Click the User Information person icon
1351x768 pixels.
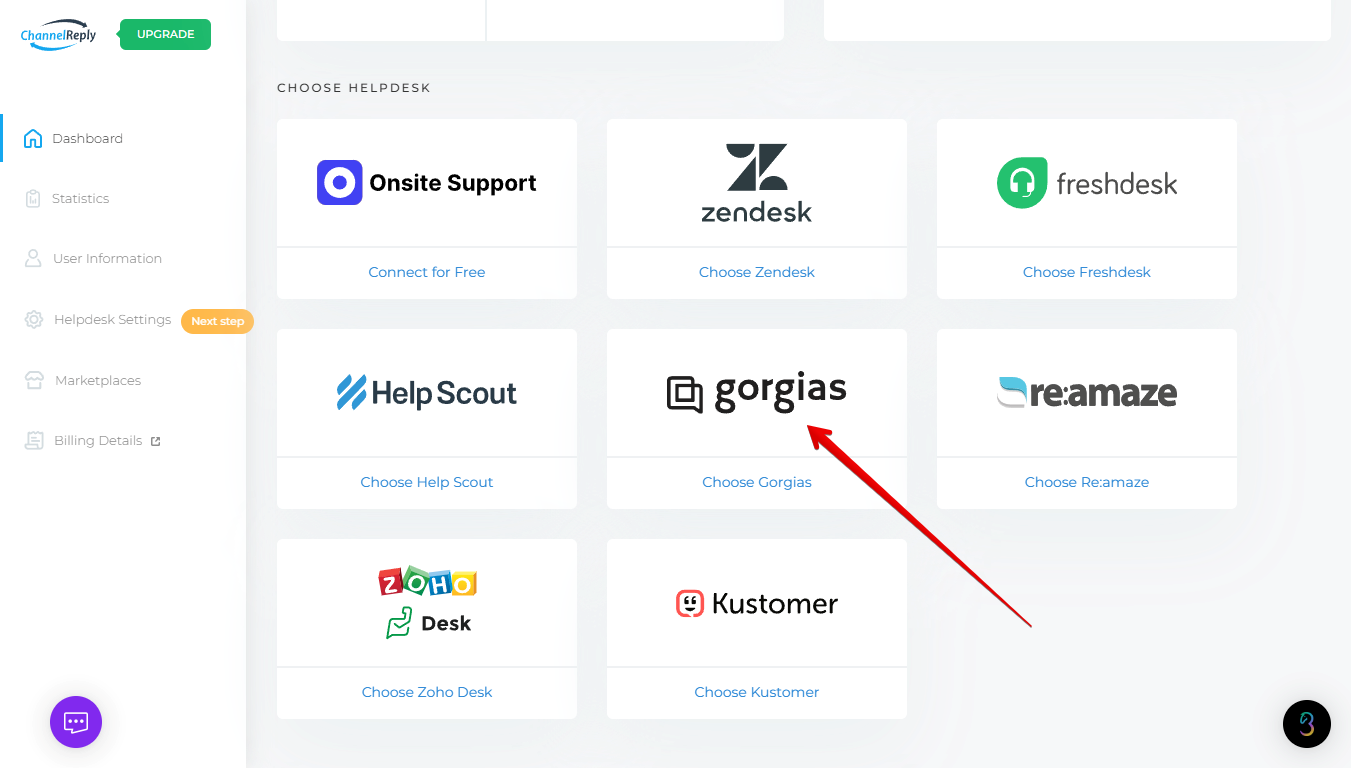[x=33, y=258]
